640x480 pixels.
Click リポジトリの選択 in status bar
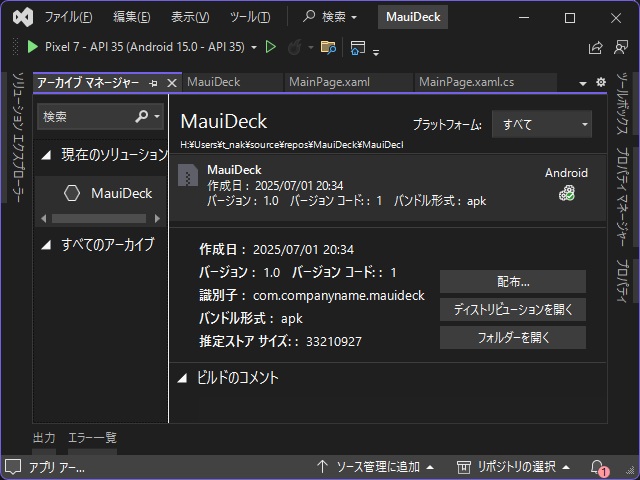516,467
